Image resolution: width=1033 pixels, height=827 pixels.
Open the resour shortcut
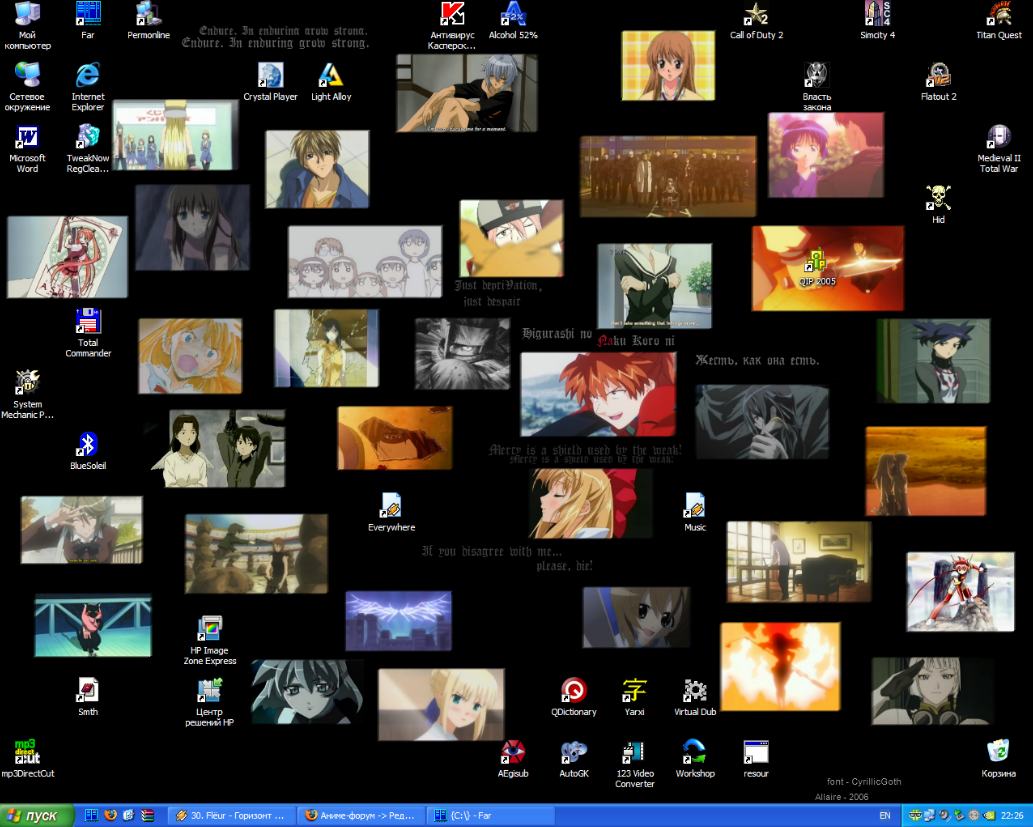click(756, 760)
